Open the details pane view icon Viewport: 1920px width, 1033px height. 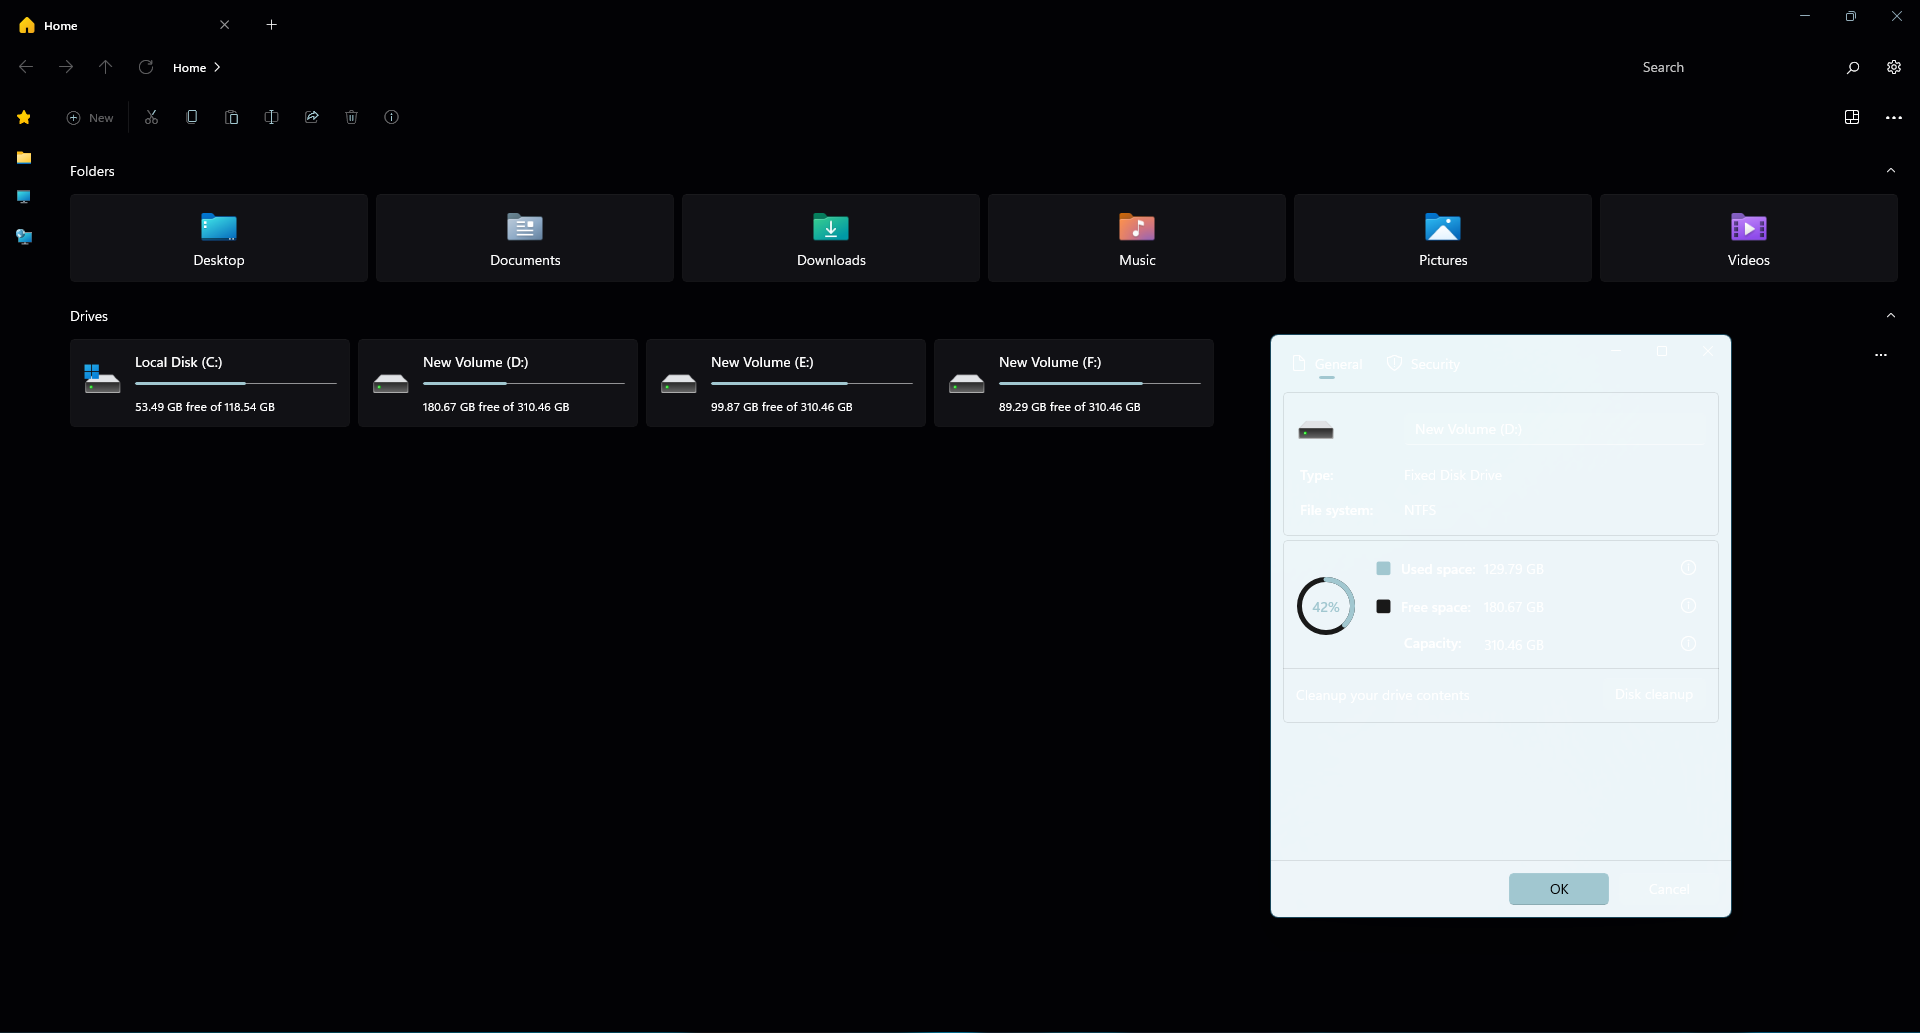click(x=1851, y=117)
